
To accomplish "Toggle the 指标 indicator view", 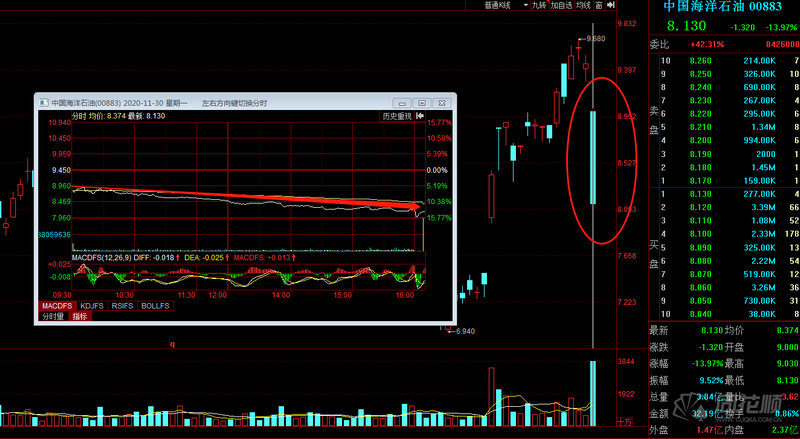I will [x=80, y=316].
